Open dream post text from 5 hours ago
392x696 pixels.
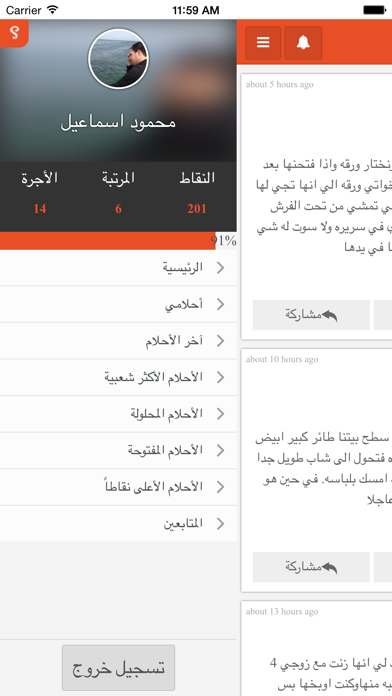tap(324, 206)
